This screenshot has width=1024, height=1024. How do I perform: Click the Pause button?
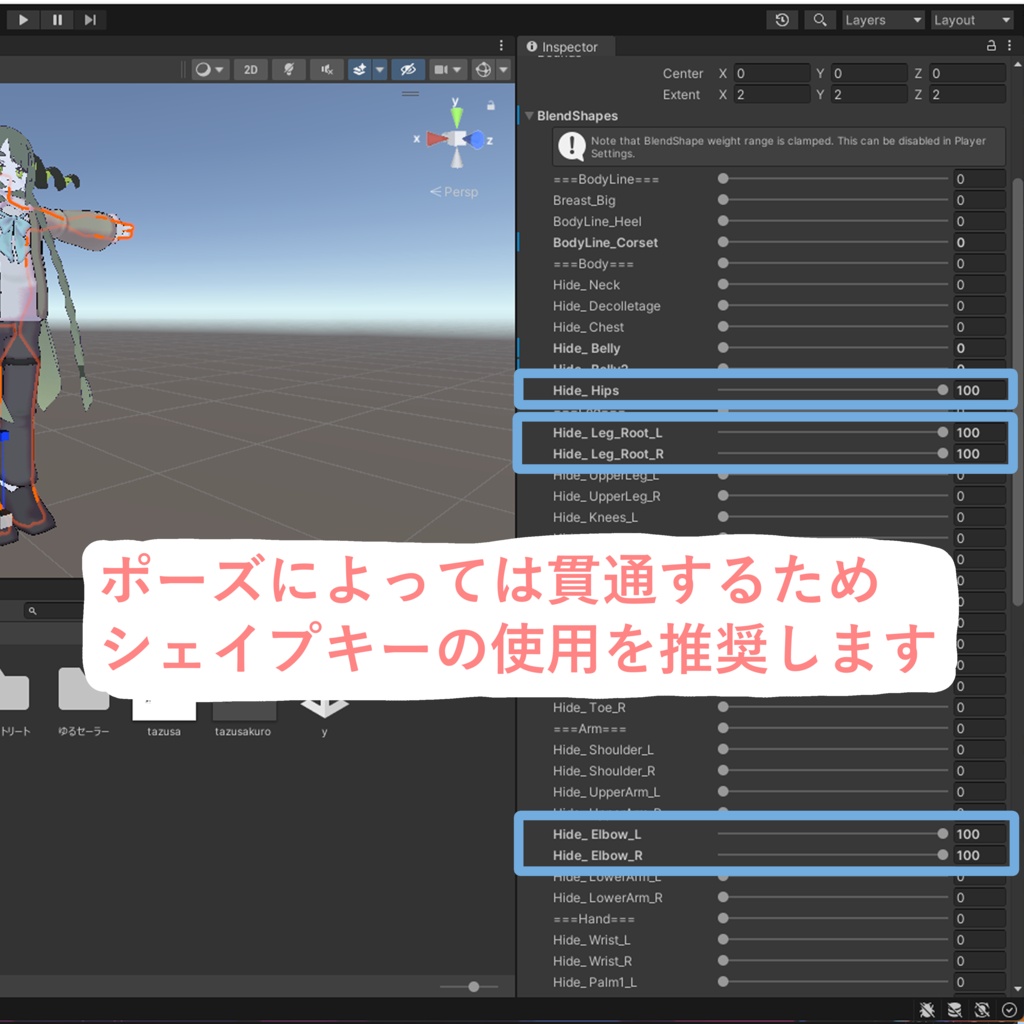pyautogui.click(x=57, y=20)
